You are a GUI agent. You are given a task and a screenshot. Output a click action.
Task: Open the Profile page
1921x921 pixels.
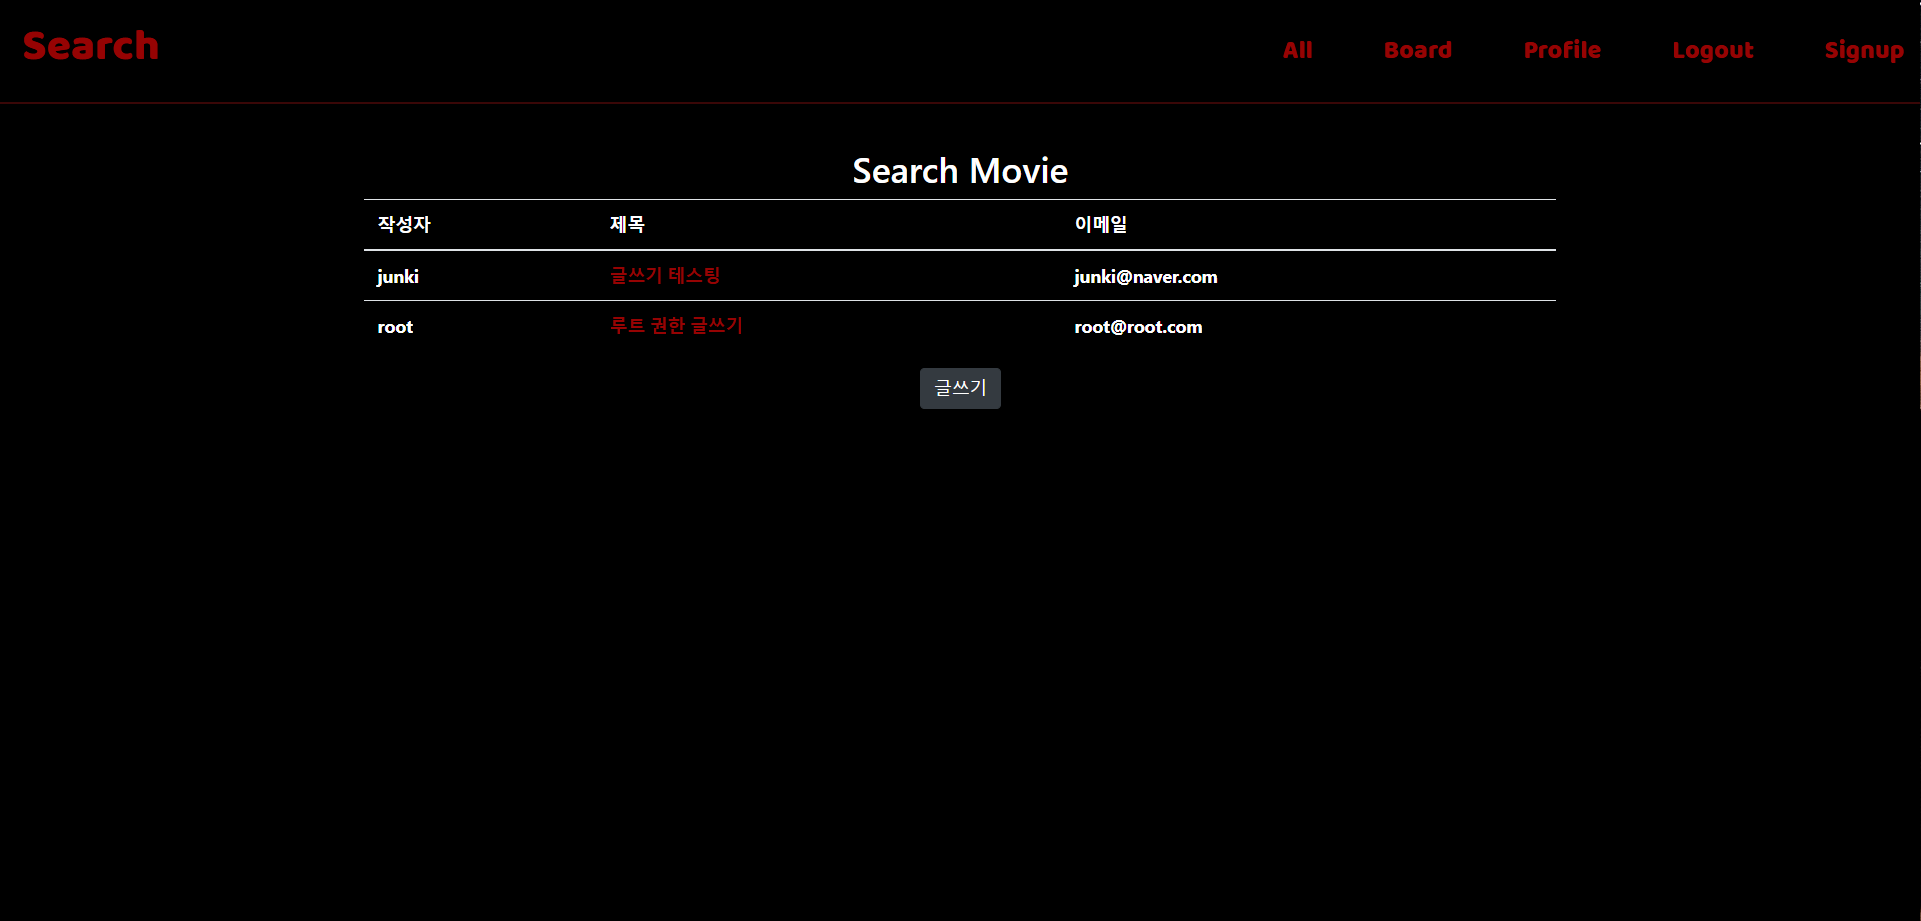1562,49
